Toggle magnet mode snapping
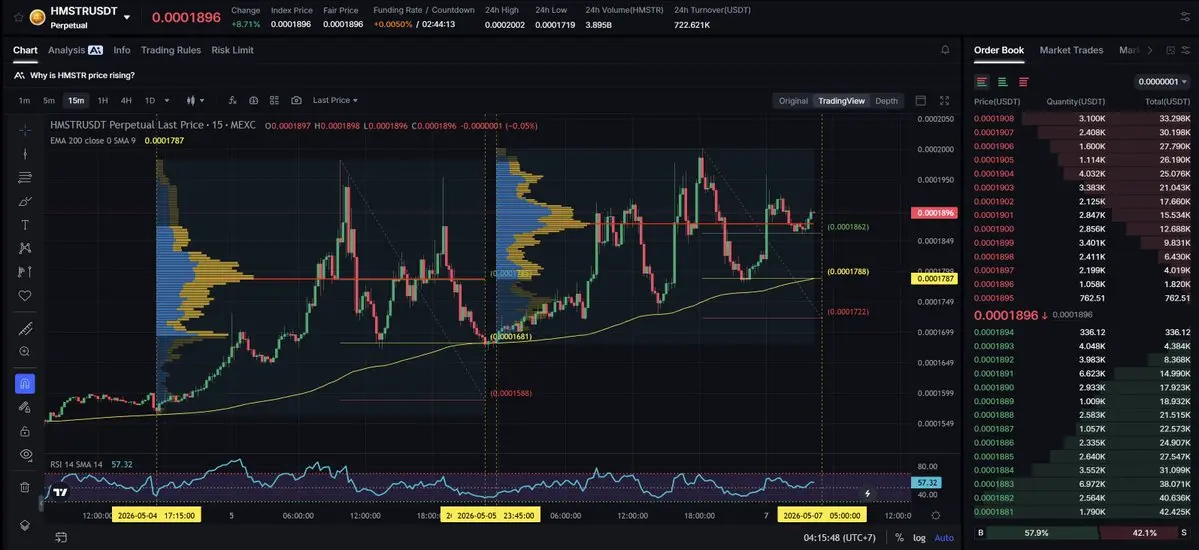The width and height of the screenshot is (1199, 550). pyautogui.click(x=25, y=383)
